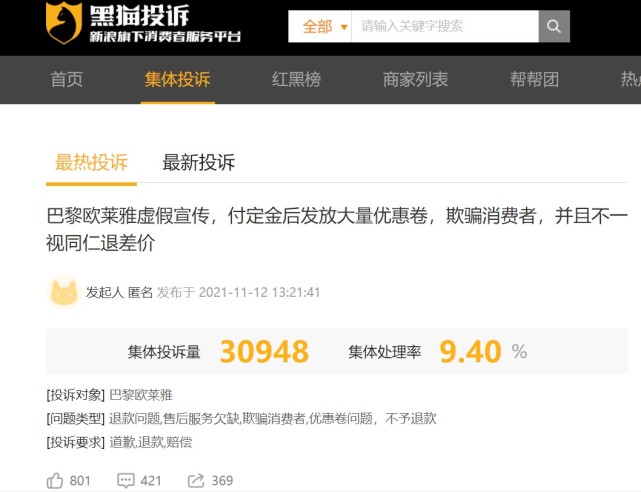Click the 投诉要求 value 道歉,退款,赔偿

click(x=151, y=442)
